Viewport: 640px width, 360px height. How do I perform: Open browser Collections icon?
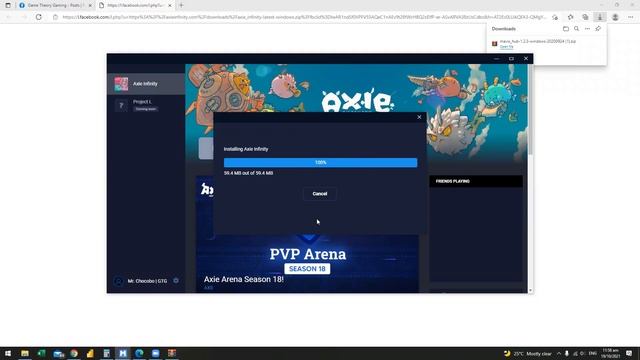coord(585,17)
